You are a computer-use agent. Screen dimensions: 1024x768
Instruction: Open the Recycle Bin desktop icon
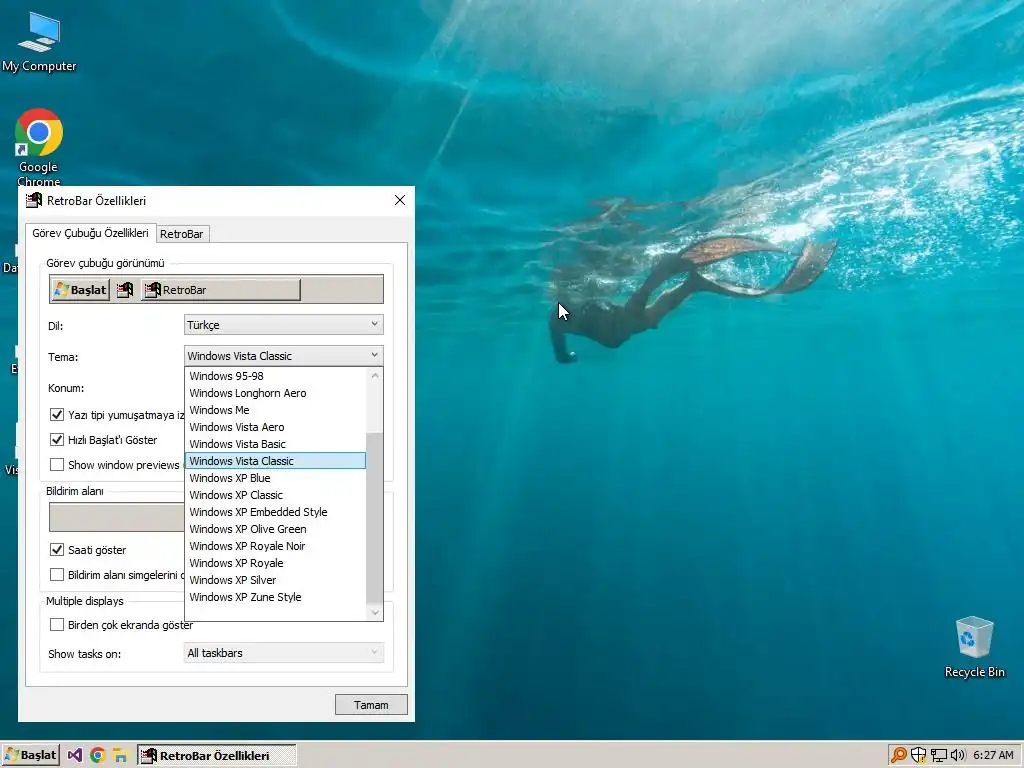point(974,647)
